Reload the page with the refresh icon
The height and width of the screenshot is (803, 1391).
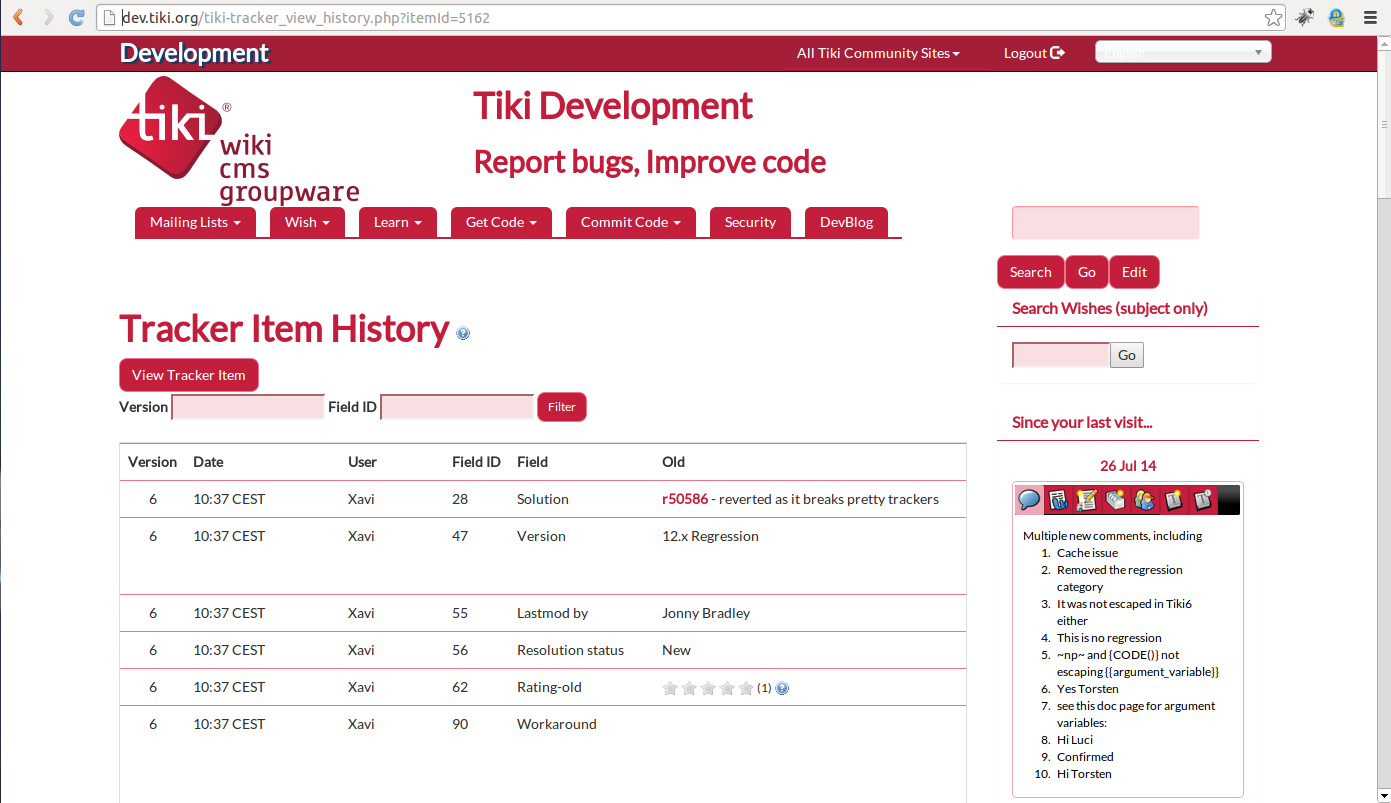77,17
